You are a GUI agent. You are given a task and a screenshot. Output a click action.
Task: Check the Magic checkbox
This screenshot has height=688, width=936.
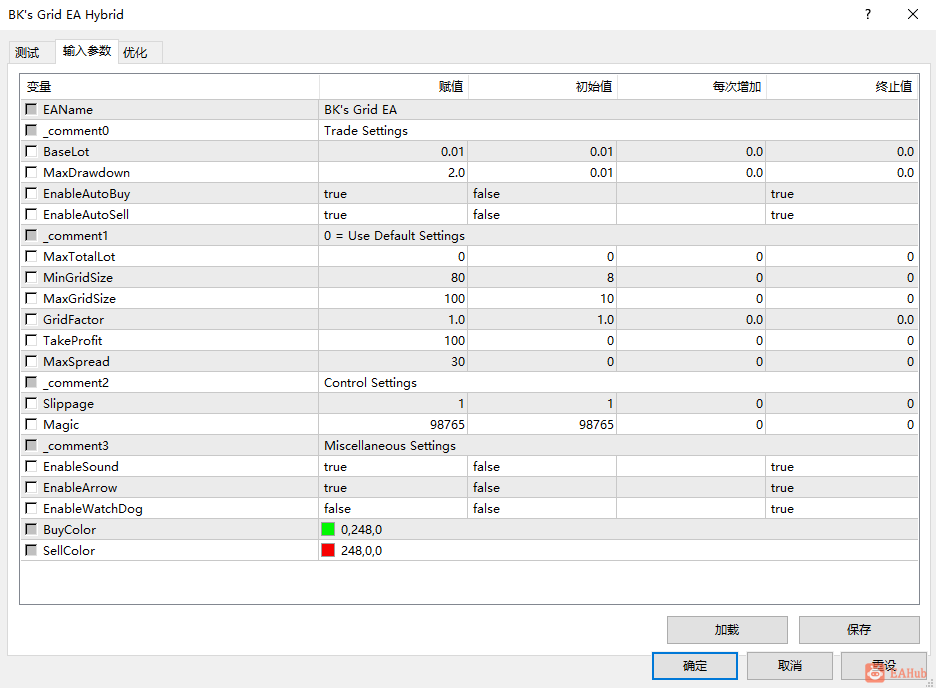point(31,424)
